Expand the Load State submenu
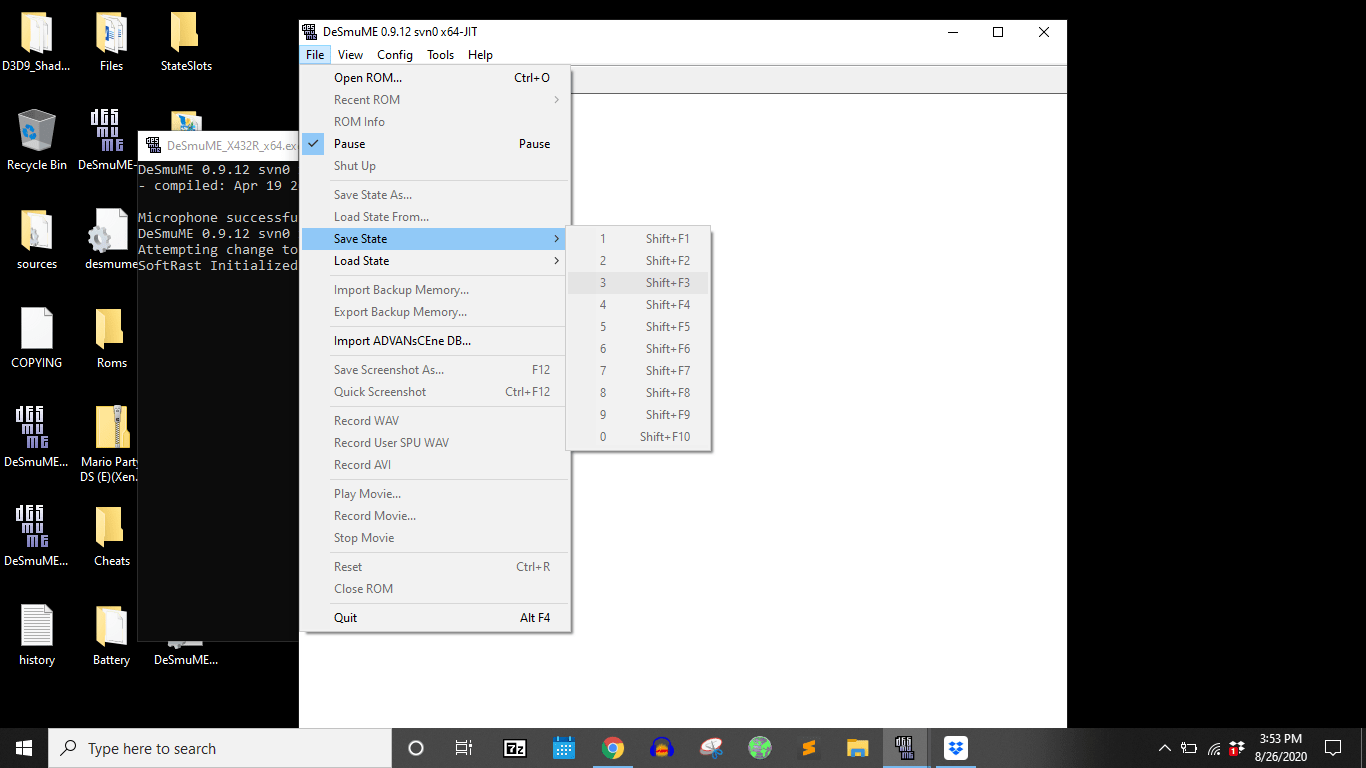 click(436, 261)
